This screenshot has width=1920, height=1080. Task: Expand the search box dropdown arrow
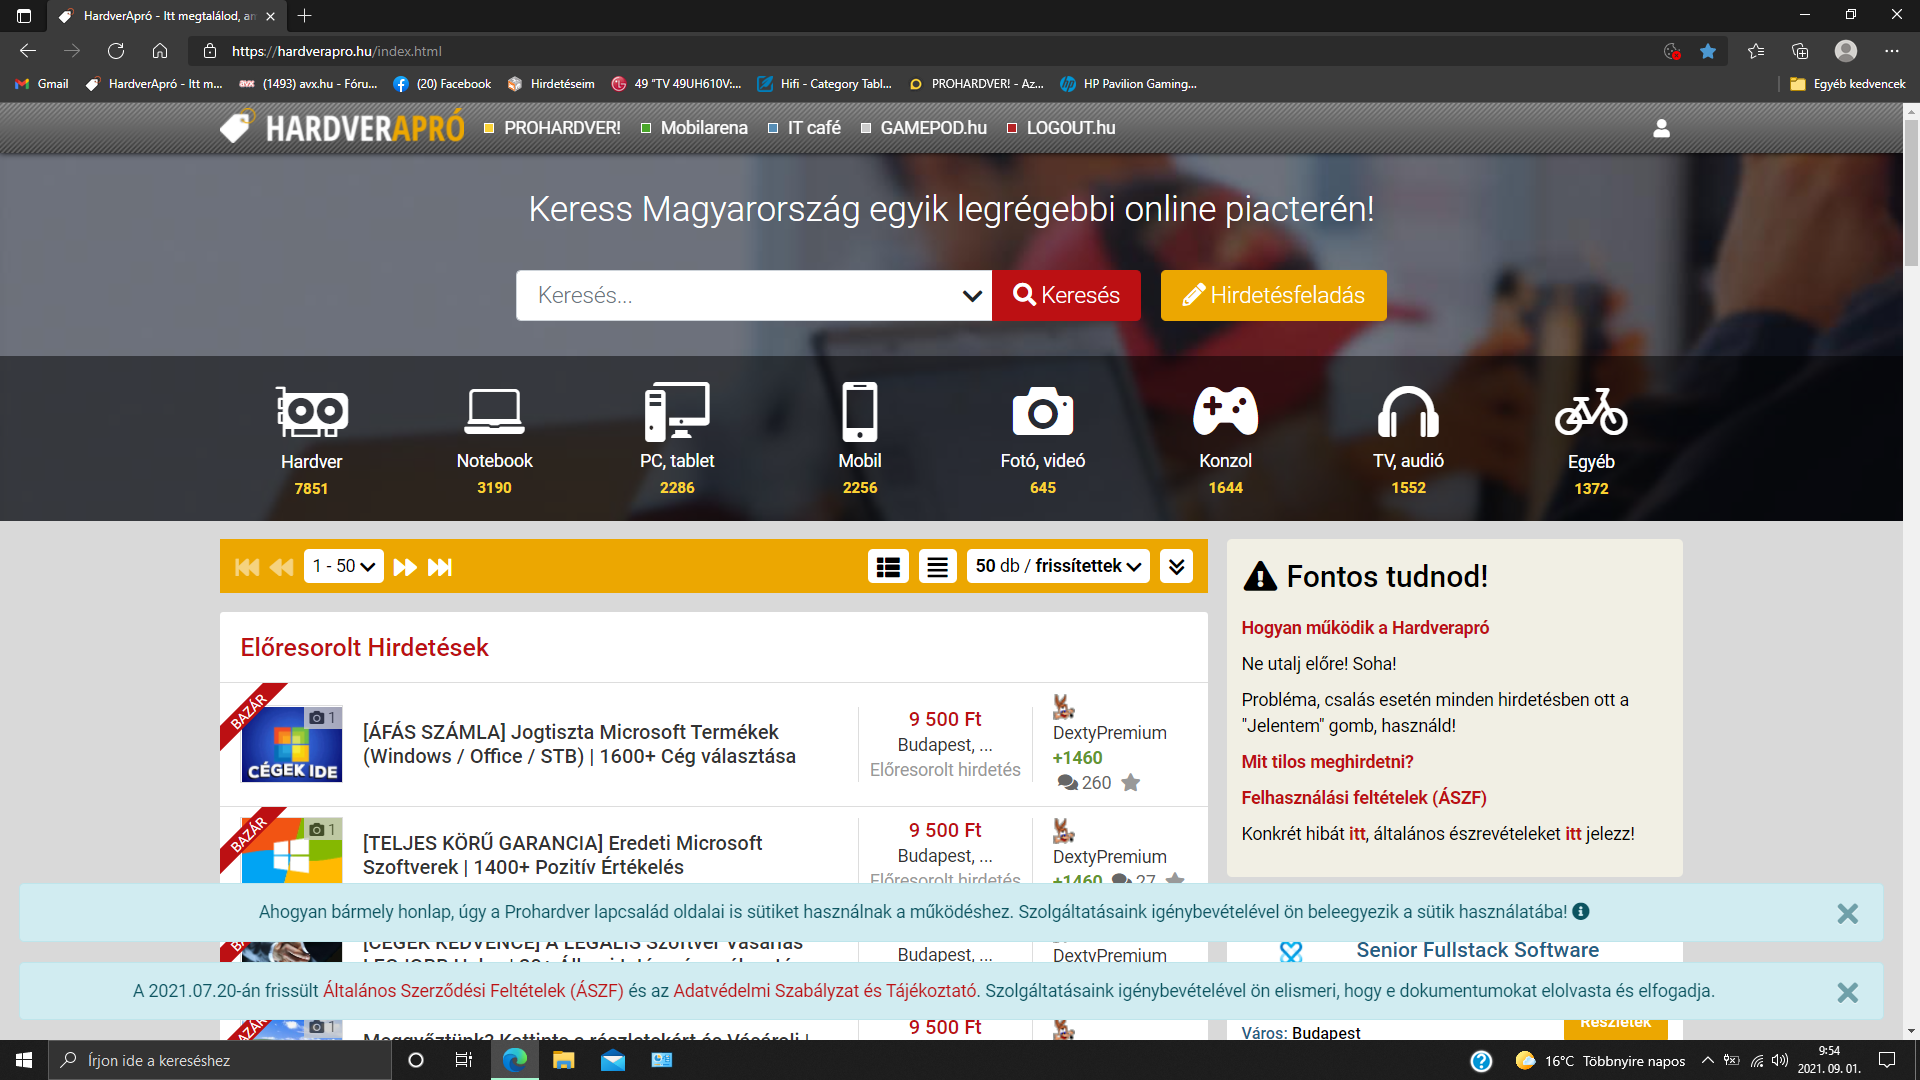[x=971, y=296]
